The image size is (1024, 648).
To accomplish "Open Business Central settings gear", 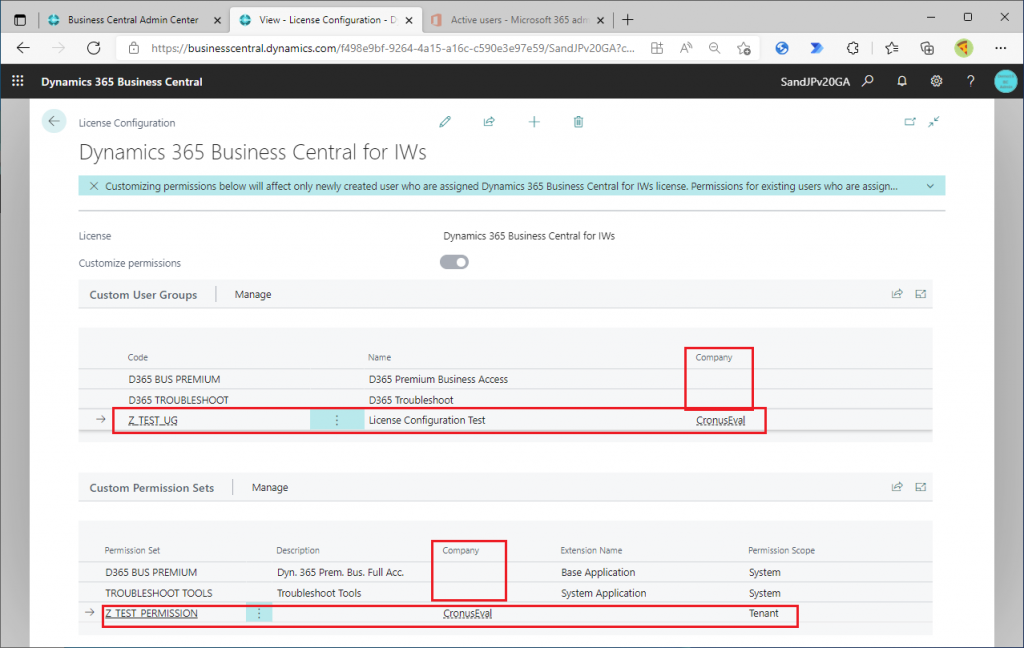I will point(936,81).
